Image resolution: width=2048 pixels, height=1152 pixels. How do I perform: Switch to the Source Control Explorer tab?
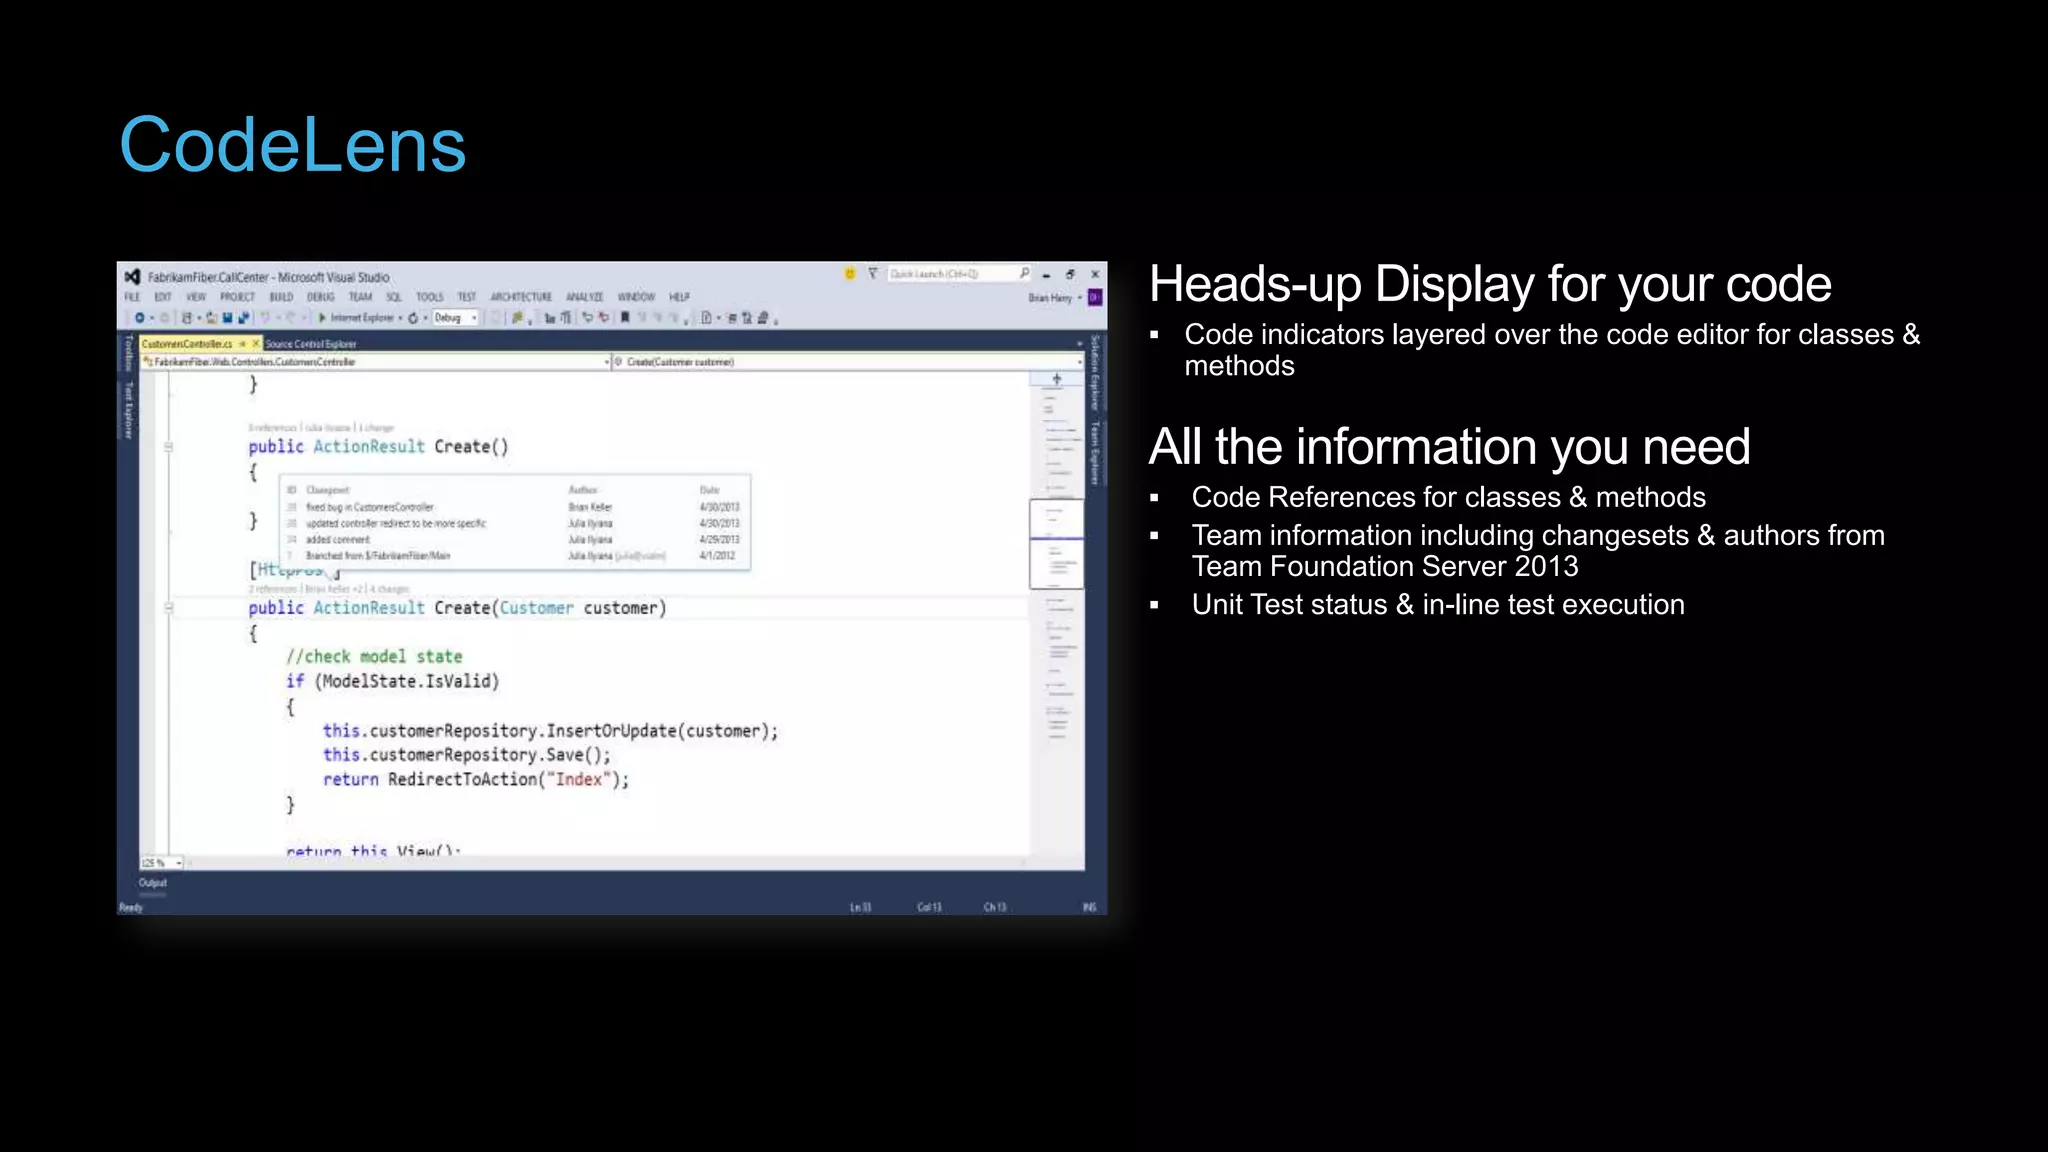tap(311, 344)
